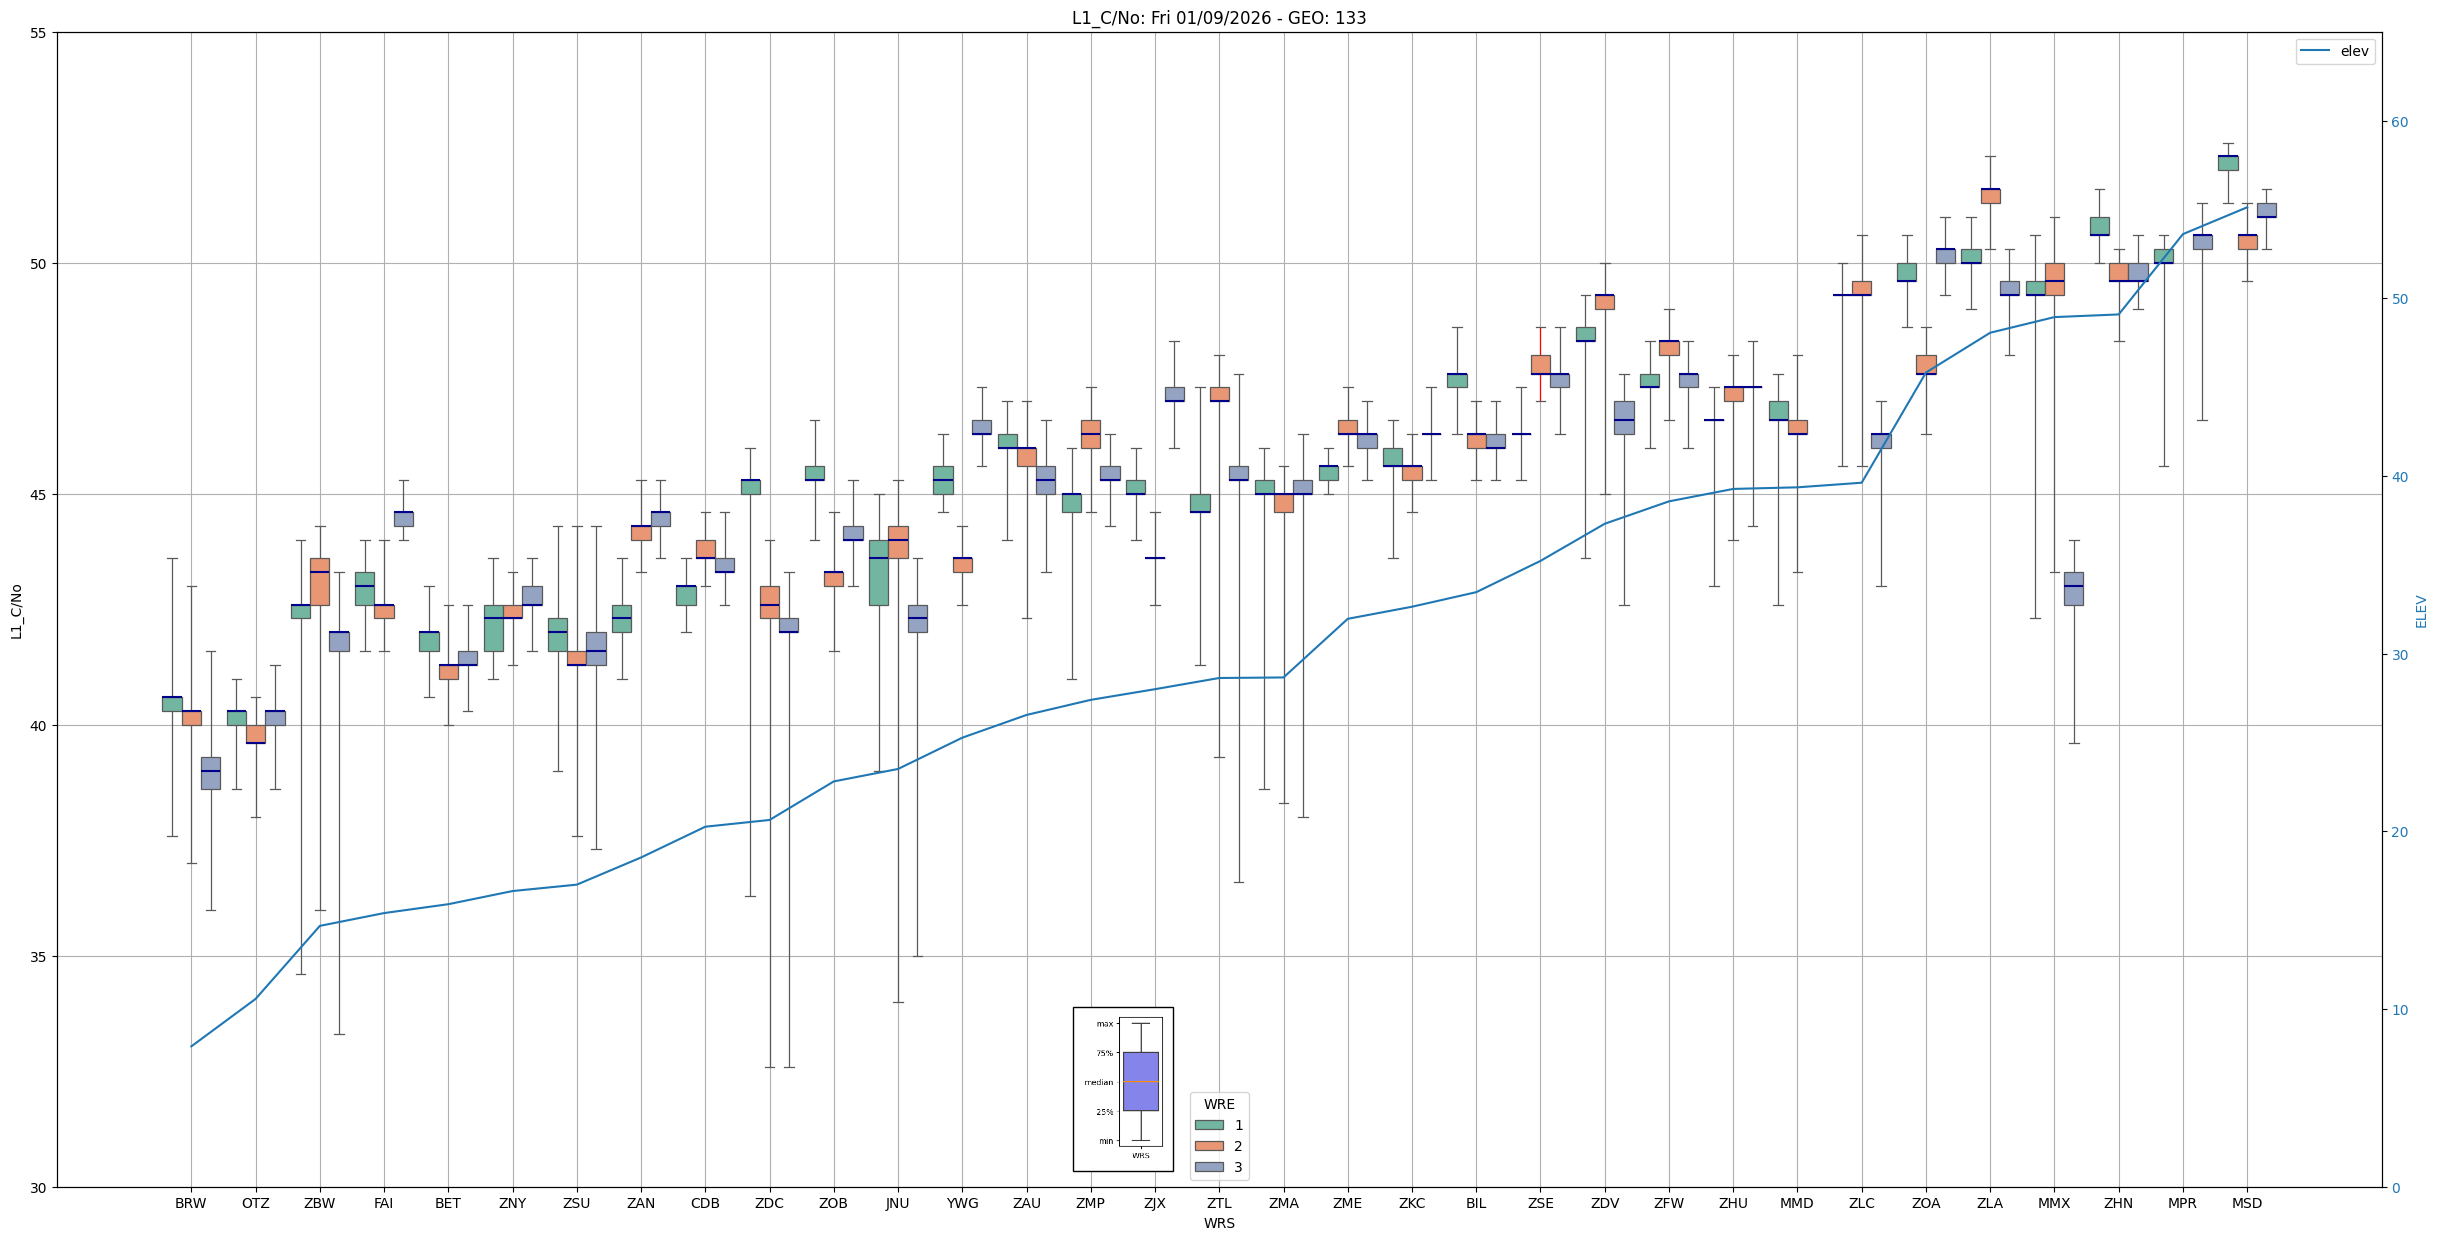Click the ELEV right axis title

pos(2421,611)
